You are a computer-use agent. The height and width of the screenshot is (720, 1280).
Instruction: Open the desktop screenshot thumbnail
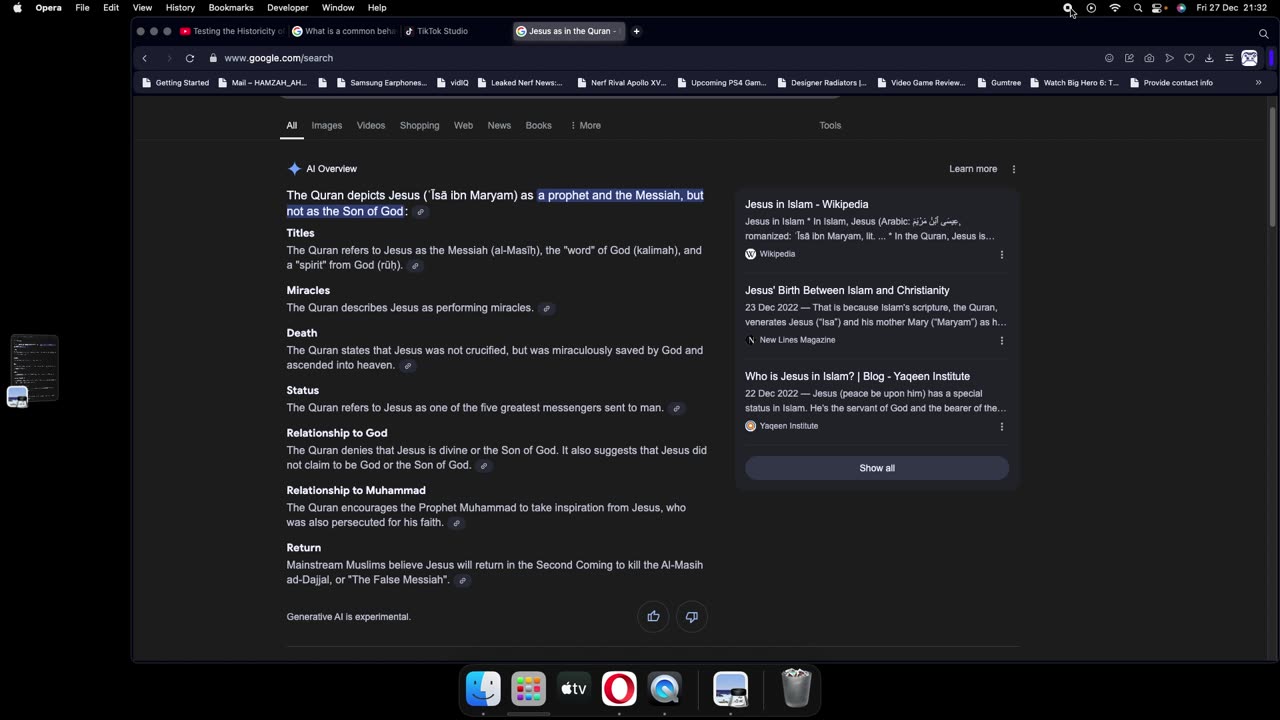pos(34,367)
